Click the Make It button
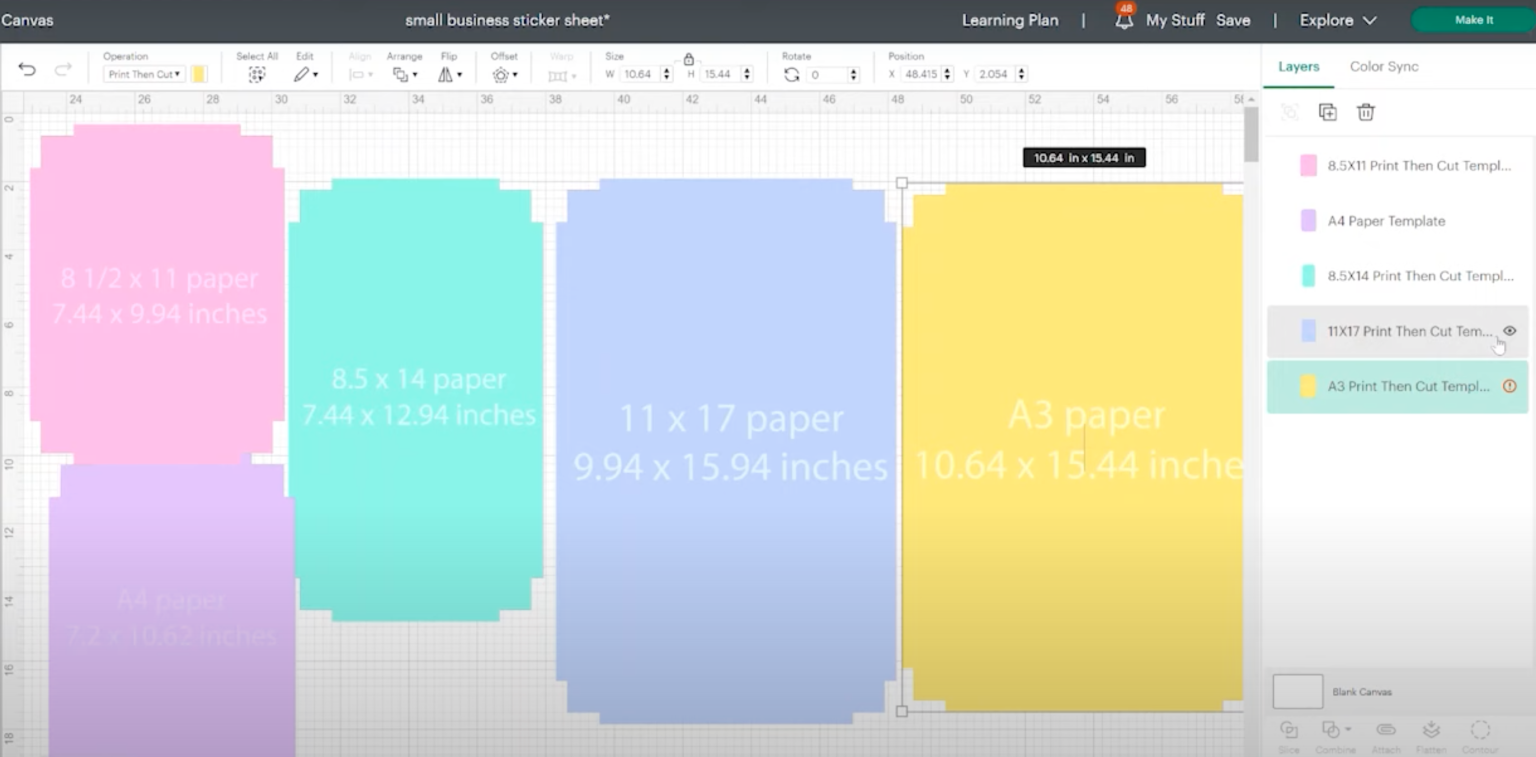 (x=1471, y=19)
